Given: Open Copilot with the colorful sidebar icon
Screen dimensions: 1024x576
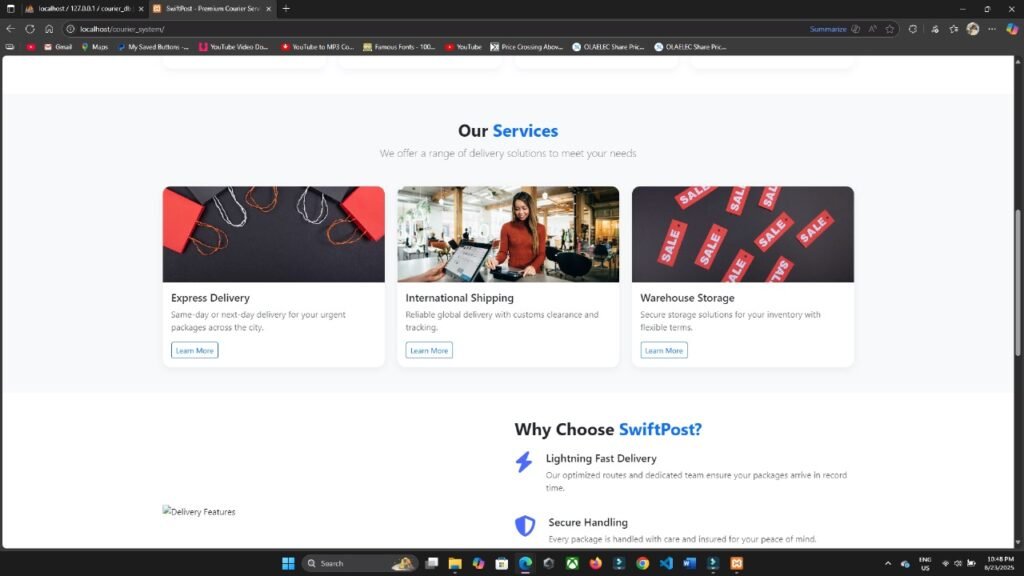Looking at the screenshot, I should coord(1012,30).
